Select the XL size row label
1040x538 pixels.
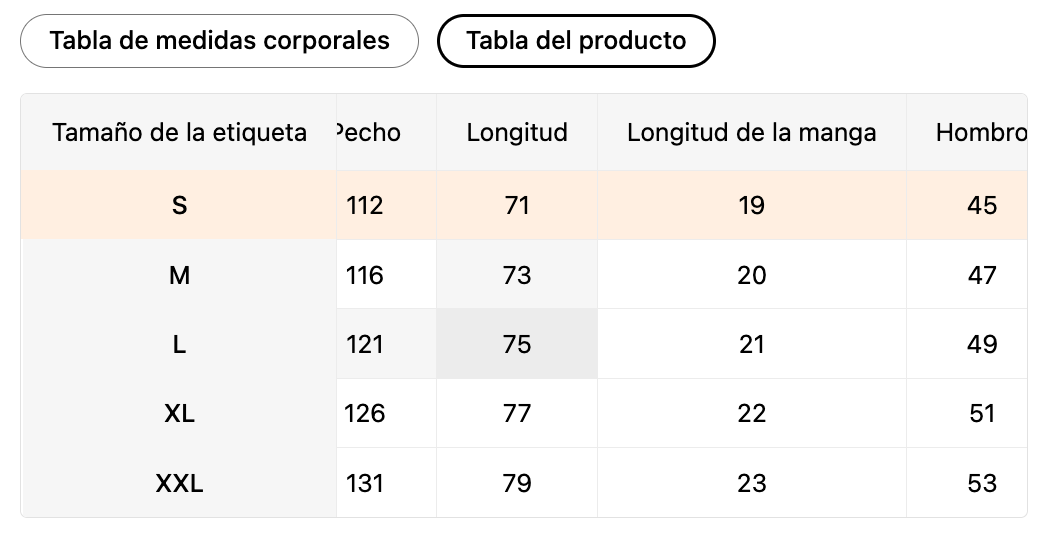coord(179,413)
